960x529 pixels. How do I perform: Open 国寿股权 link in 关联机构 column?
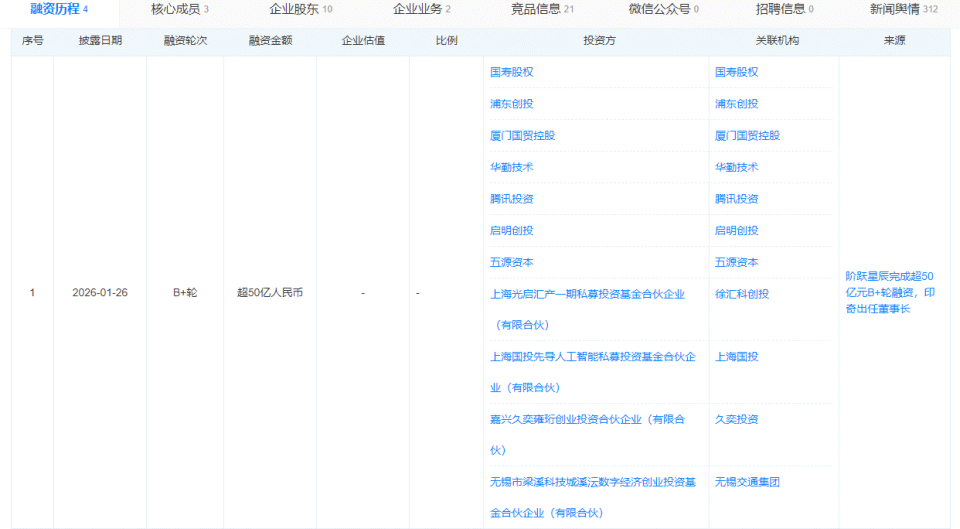(x=736, y=72)
